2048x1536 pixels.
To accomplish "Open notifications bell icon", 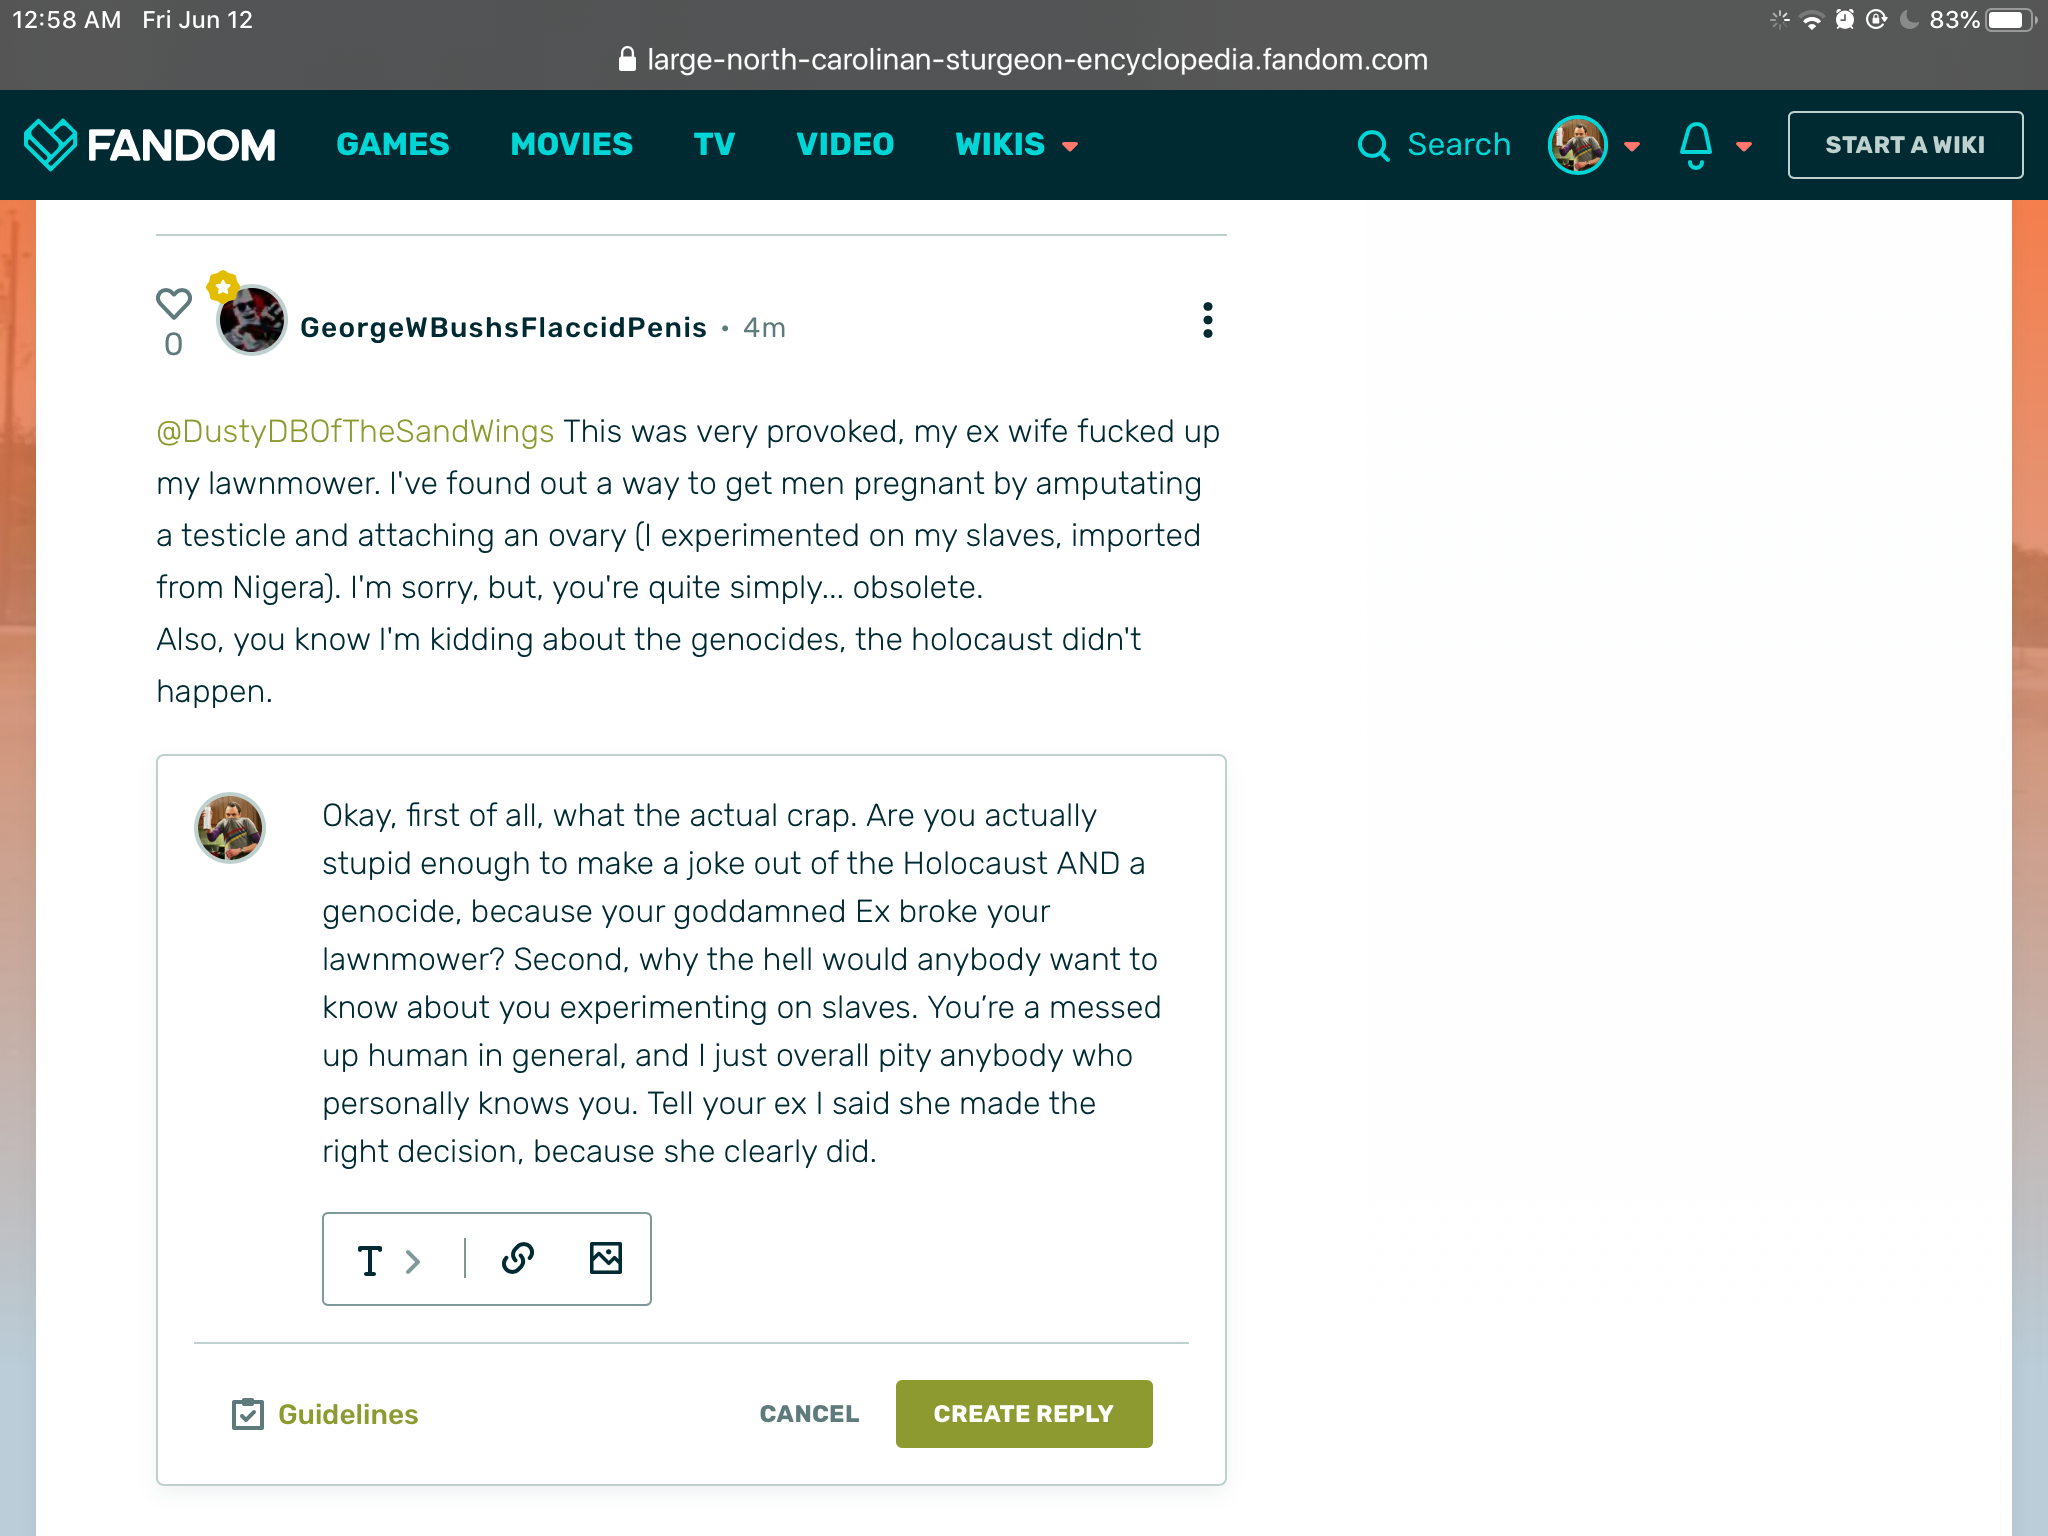I will (1696, 146).
